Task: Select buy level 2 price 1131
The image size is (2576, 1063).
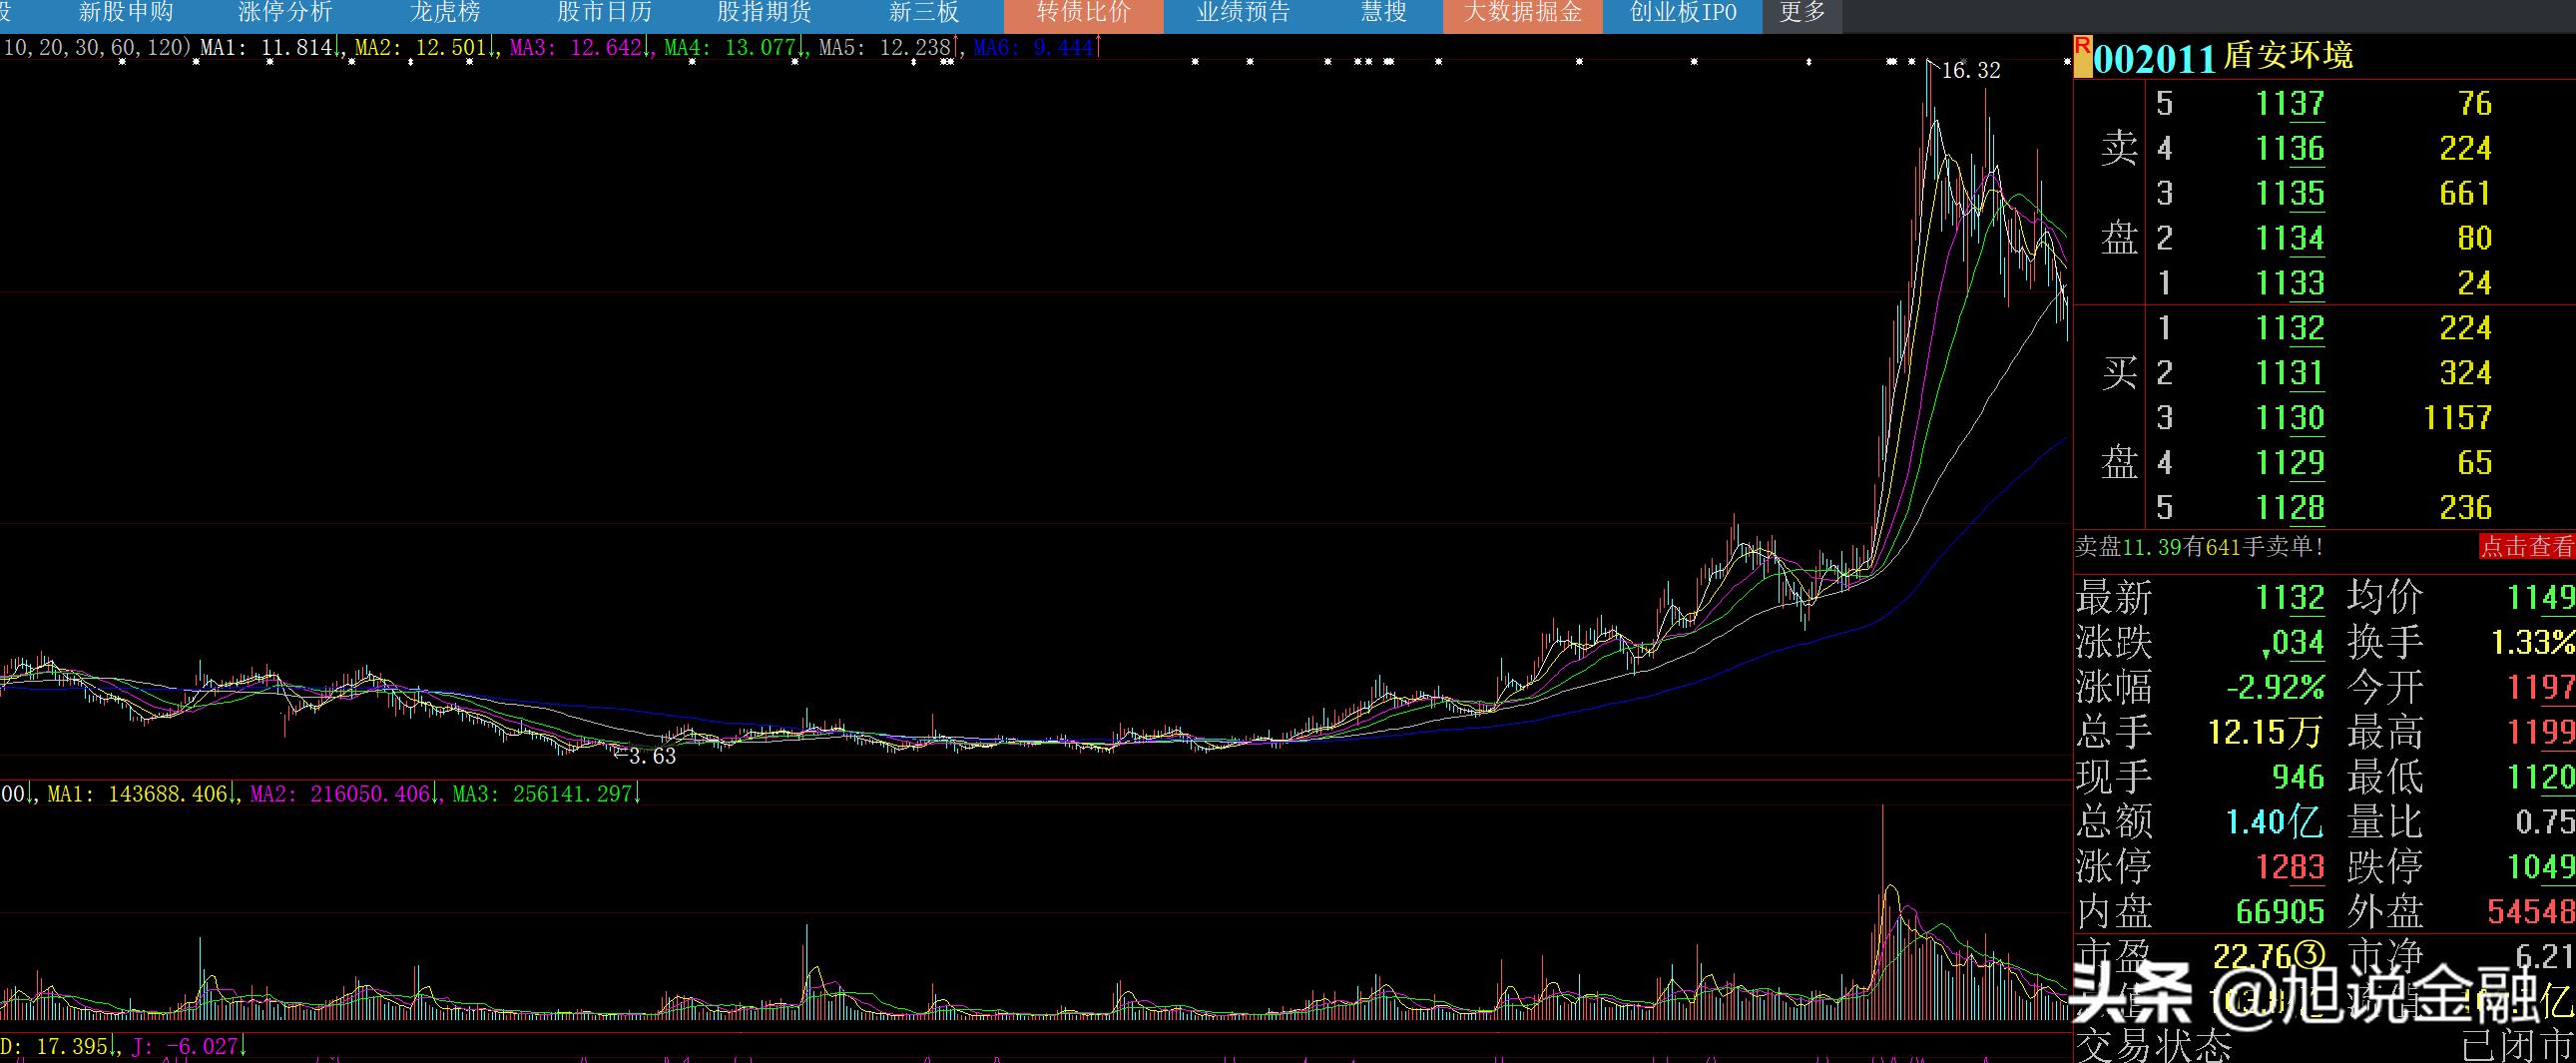Action: tap(2290, 374)
